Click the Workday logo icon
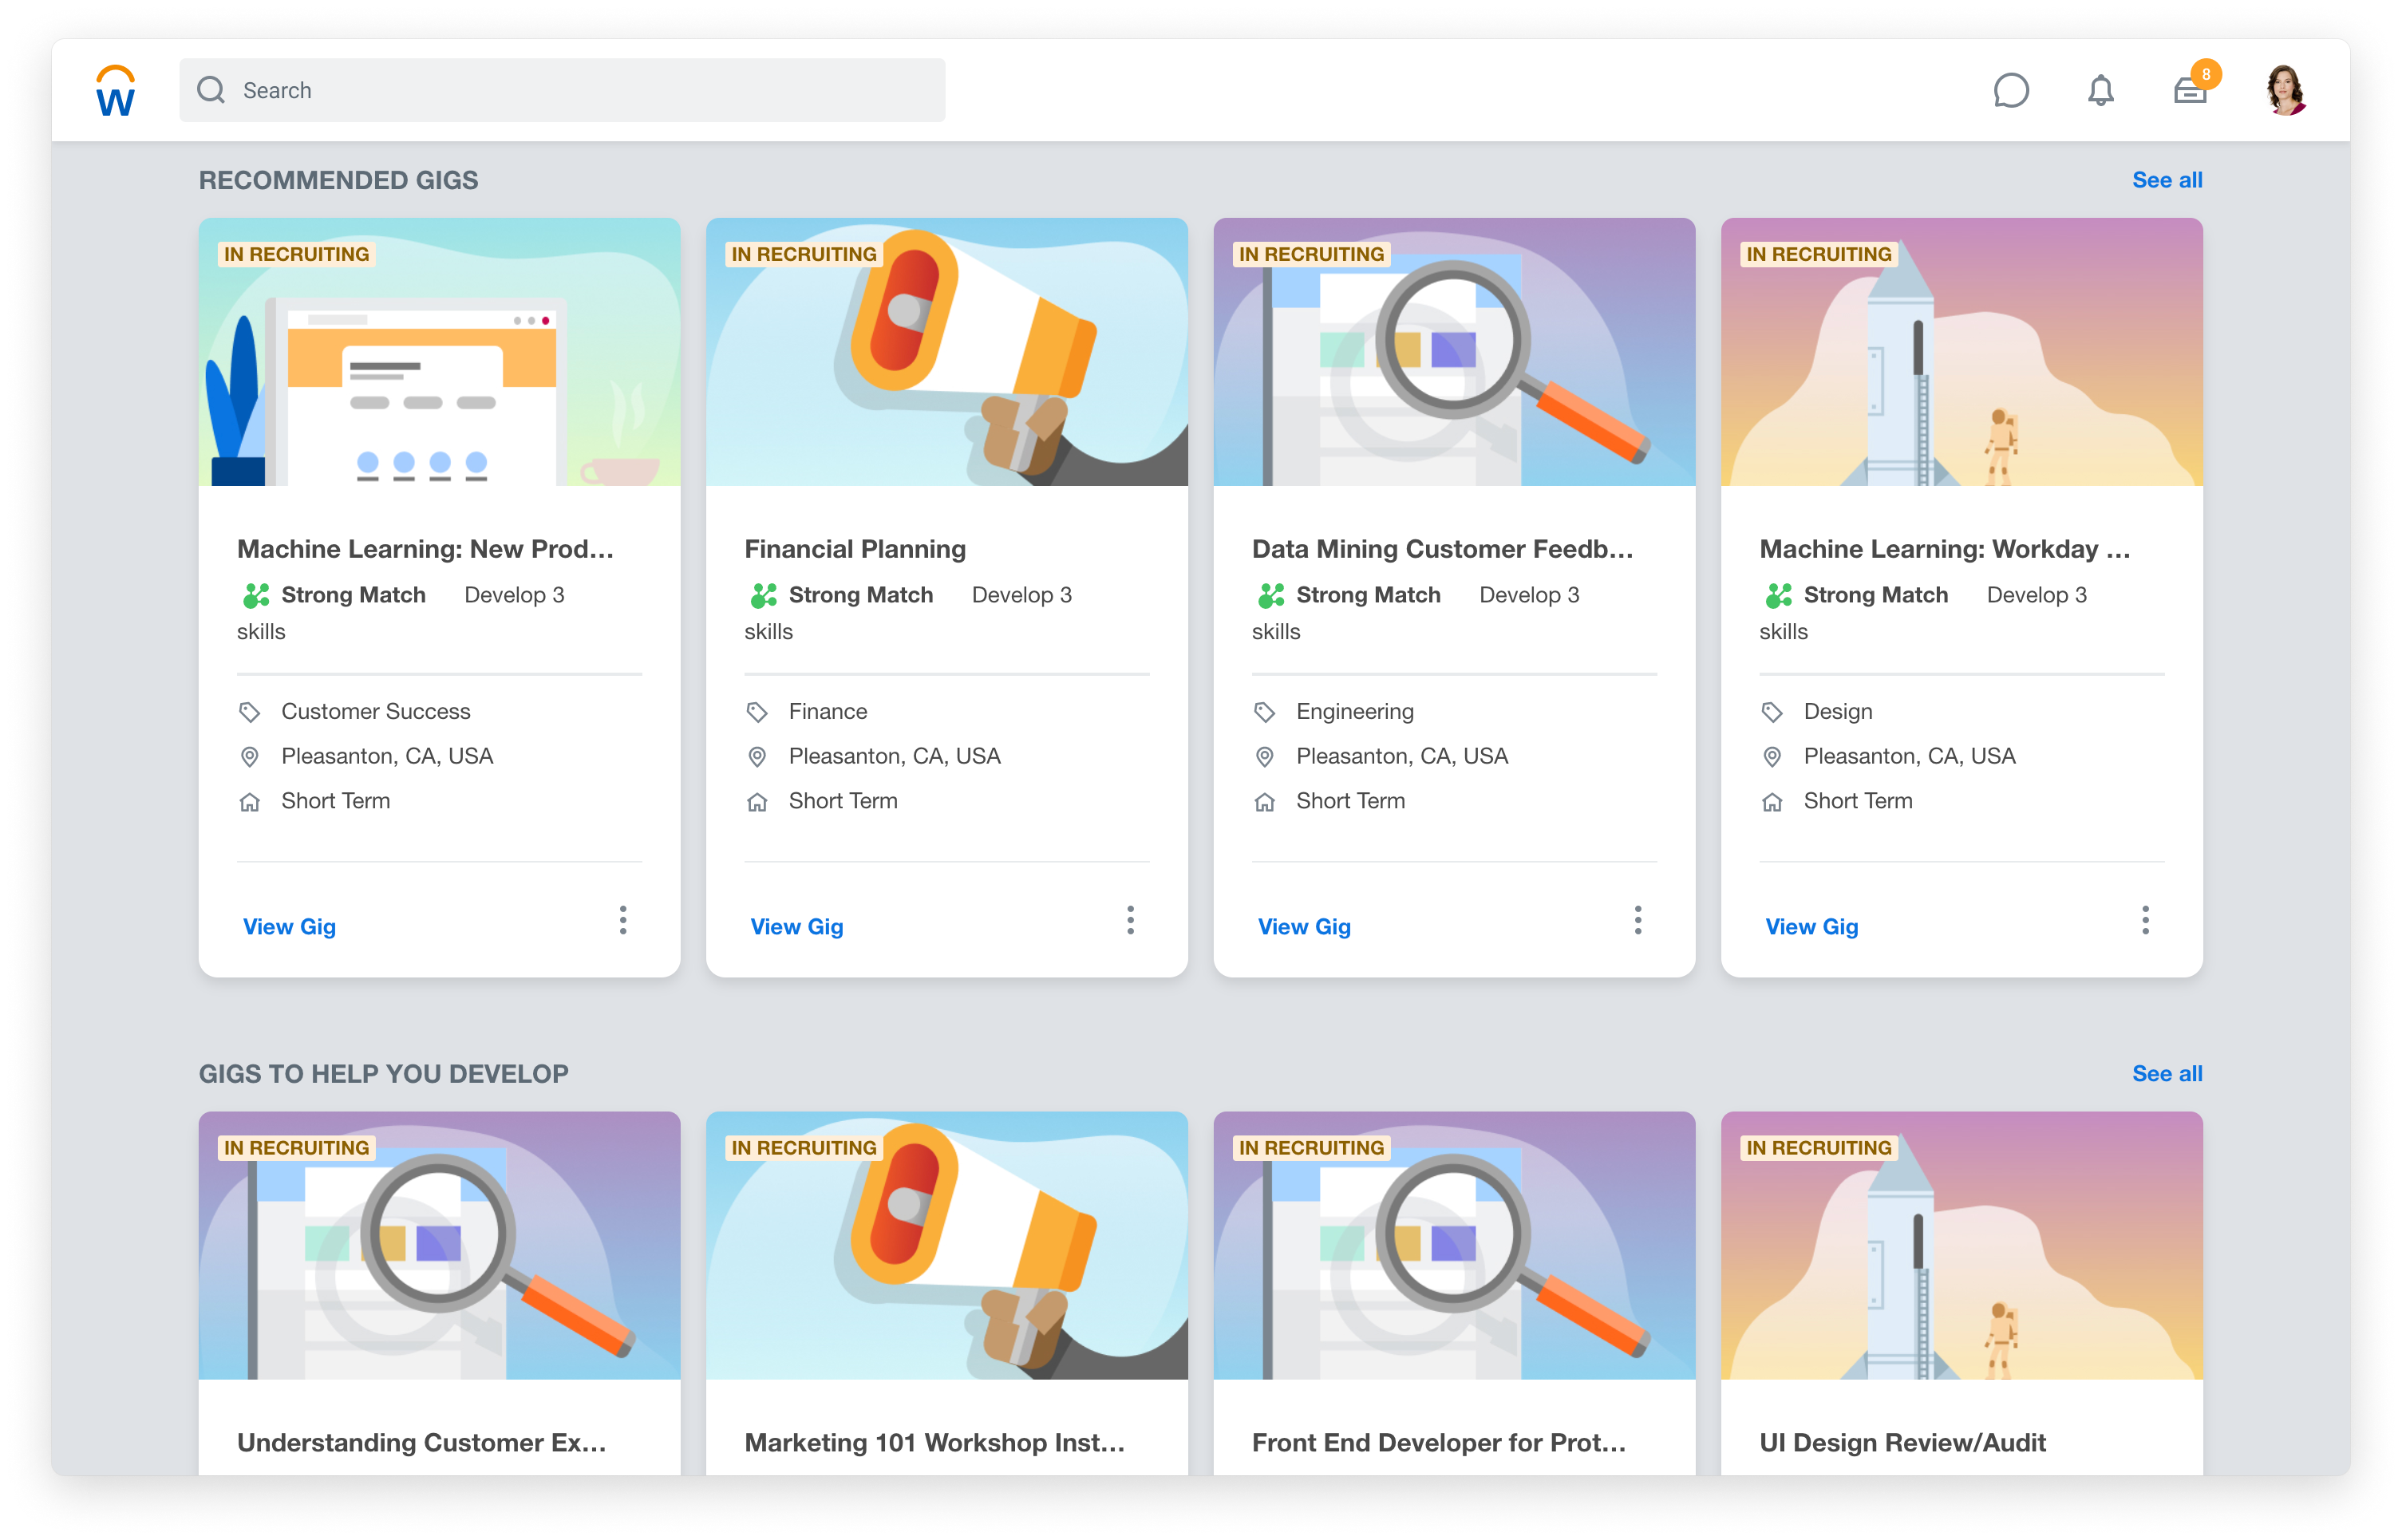This screenshot has height=1540, width=2402. click(x=115, y=91)
